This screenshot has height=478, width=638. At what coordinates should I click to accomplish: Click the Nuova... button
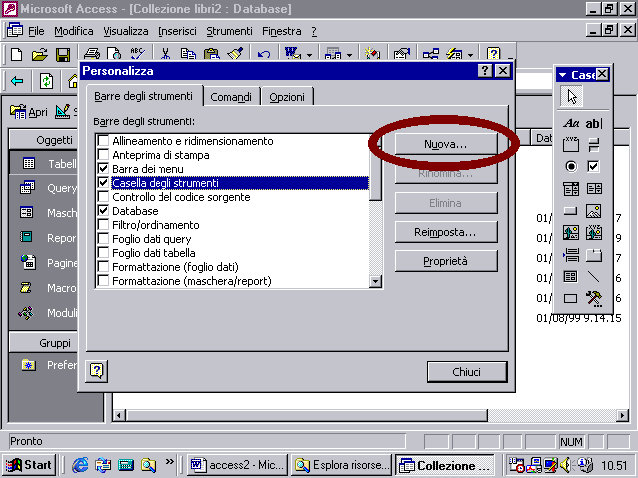point(446,144)
